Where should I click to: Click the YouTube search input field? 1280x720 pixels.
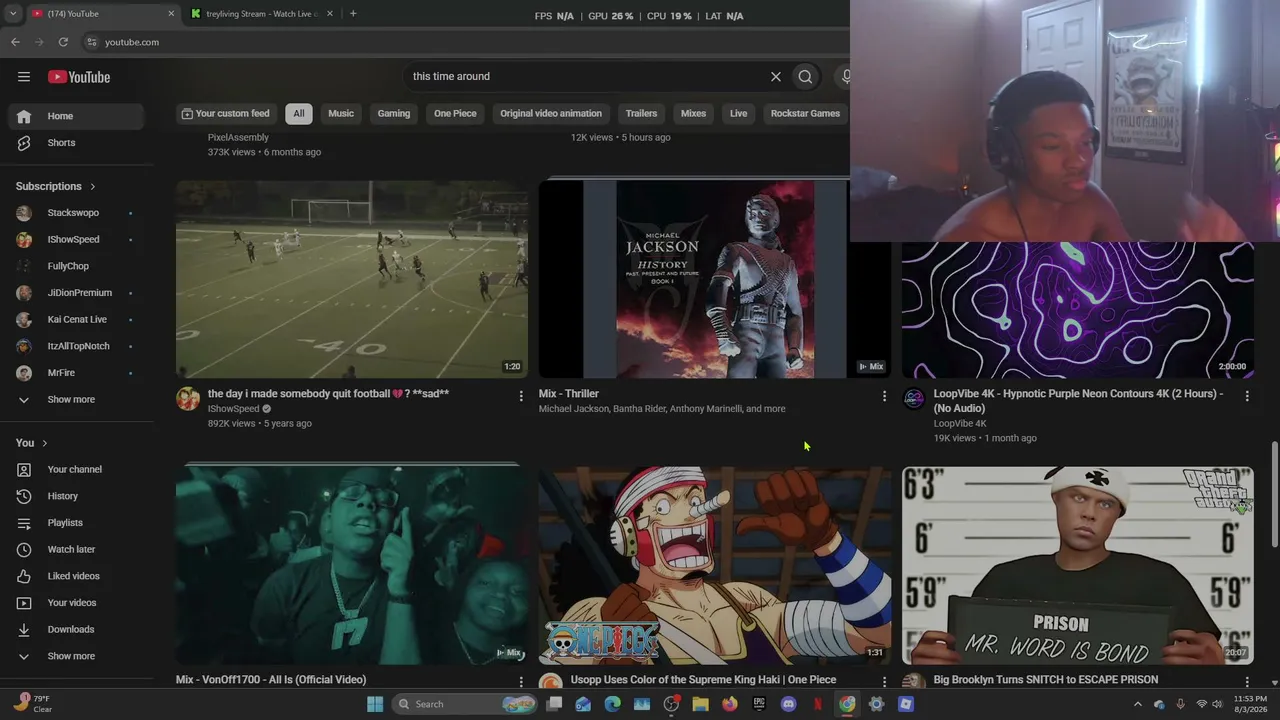(x=585, y=76)
